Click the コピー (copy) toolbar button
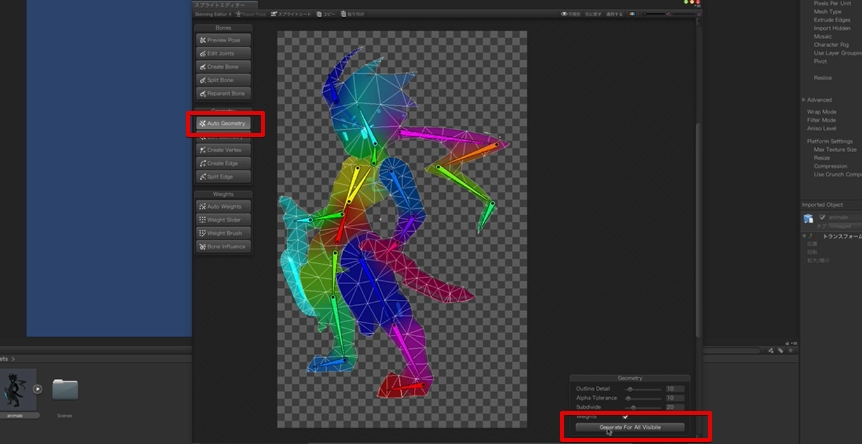The image size is (862, 445). coord(327,14)
